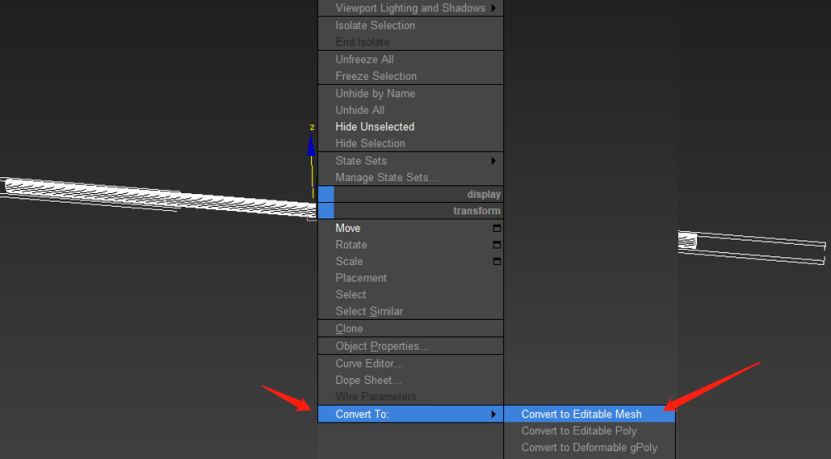Choose Placement from the quad menu
The width and height of the screenshot is (831, 459).
pyautogui.click(x=410, y=278)
